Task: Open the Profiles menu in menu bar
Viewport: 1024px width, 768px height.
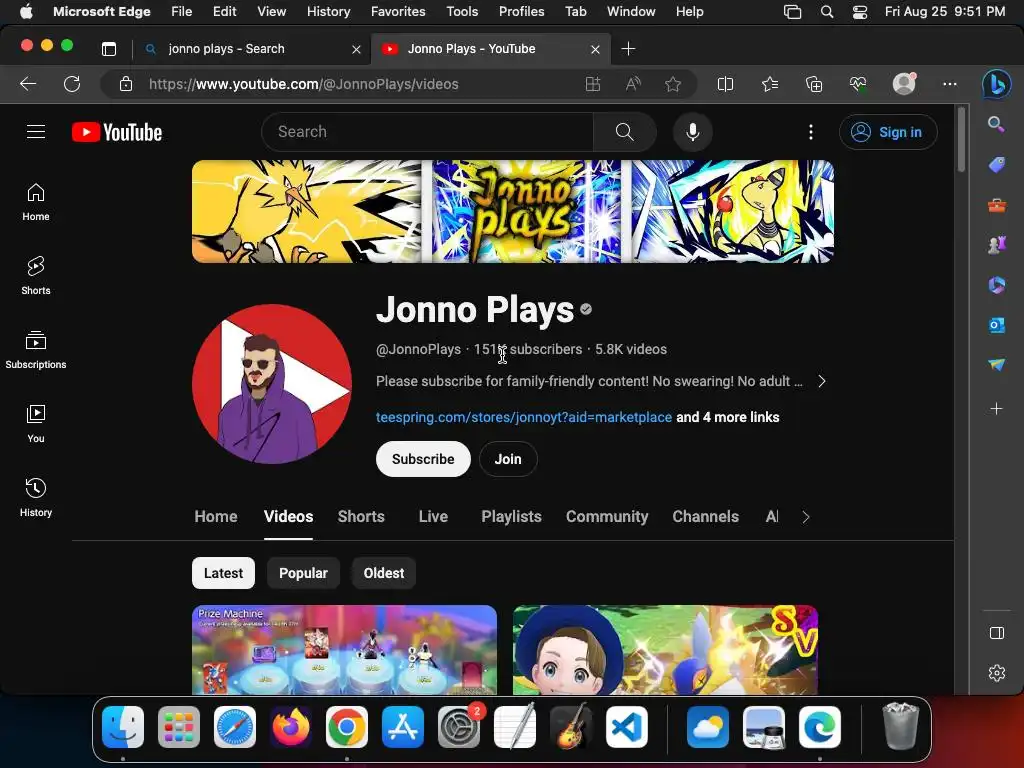Action: pos(521,12)
